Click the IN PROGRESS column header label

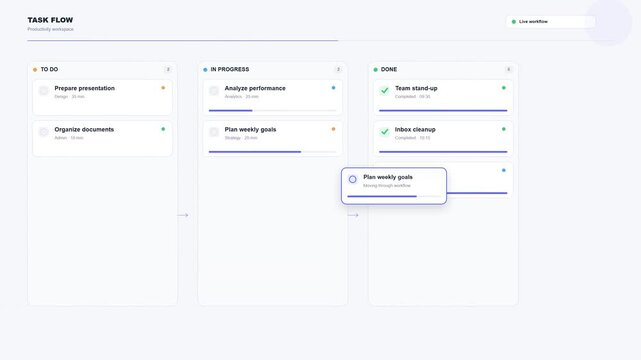point(230,69)
